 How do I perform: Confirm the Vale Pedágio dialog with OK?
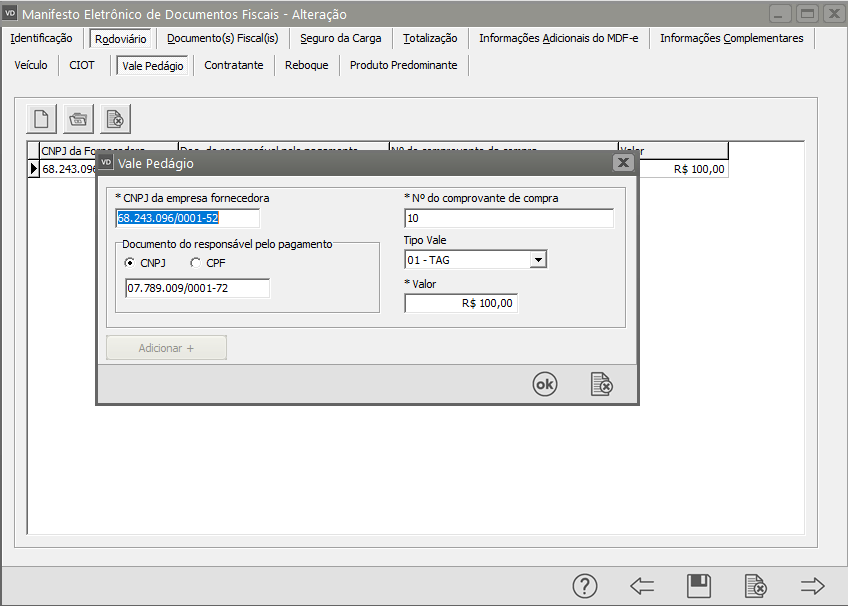[544, 385]
